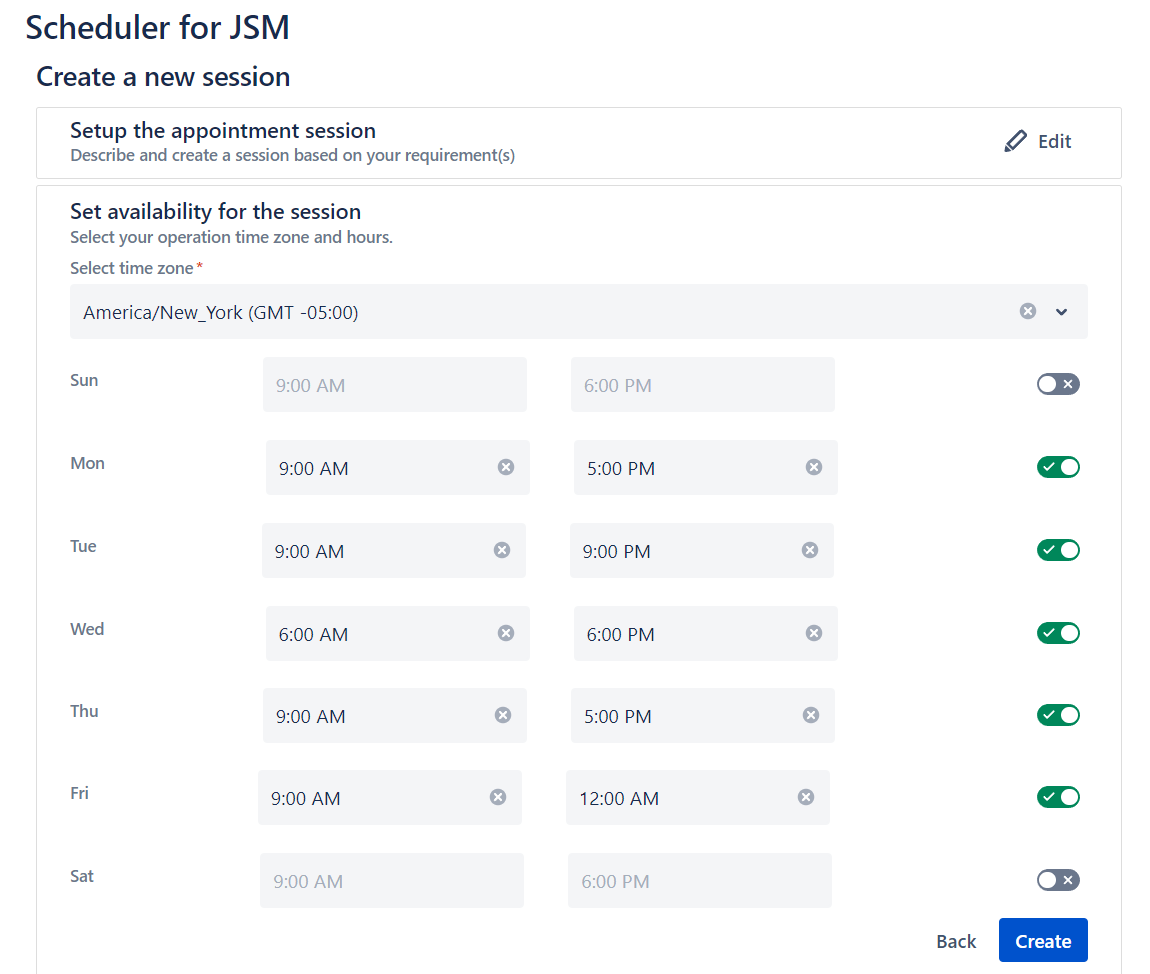1150x974 pixels.
Task: Click the 'Mon' day label
Action: click(x=87, y=463)
